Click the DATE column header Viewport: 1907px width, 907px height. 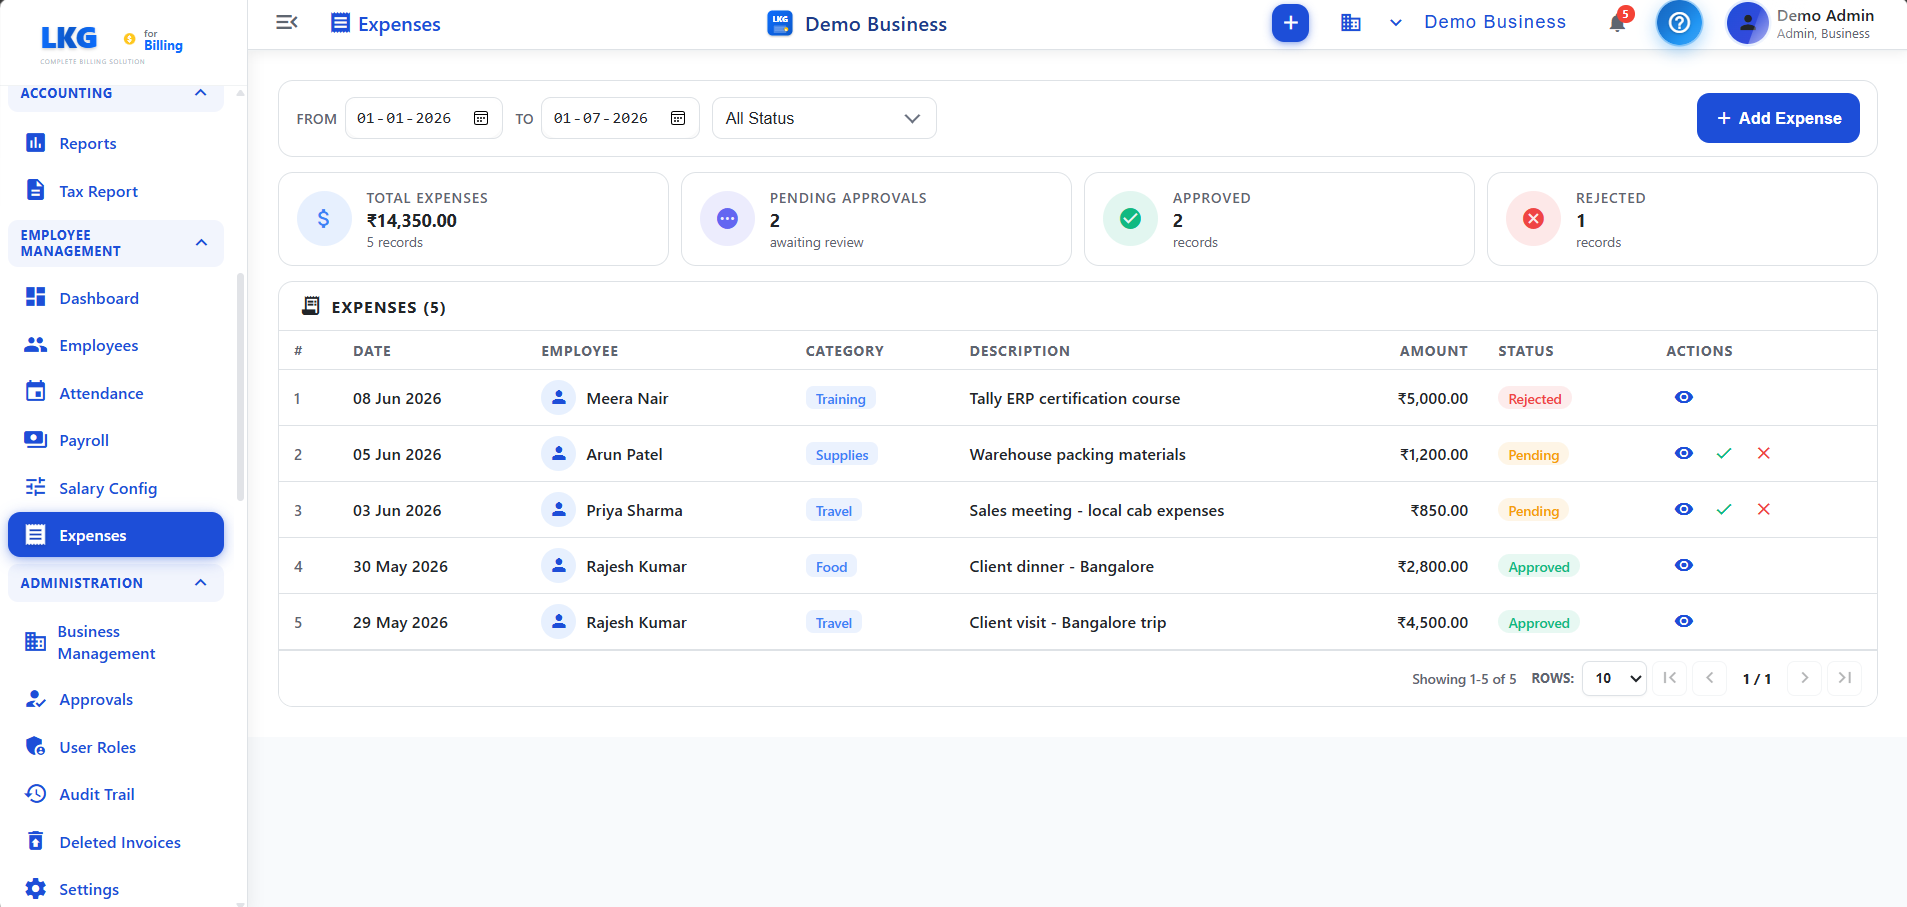pyautogui.click(x=372, y=351)
